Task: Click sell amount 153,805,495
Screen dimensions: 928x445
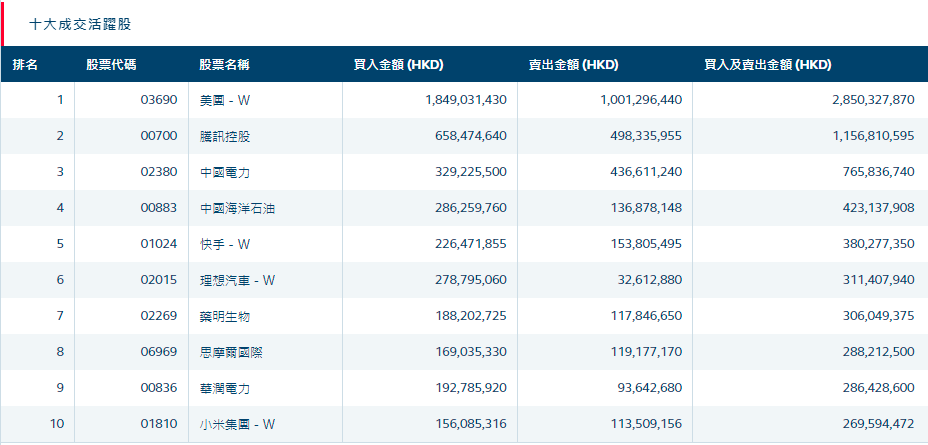Action: 646,244
